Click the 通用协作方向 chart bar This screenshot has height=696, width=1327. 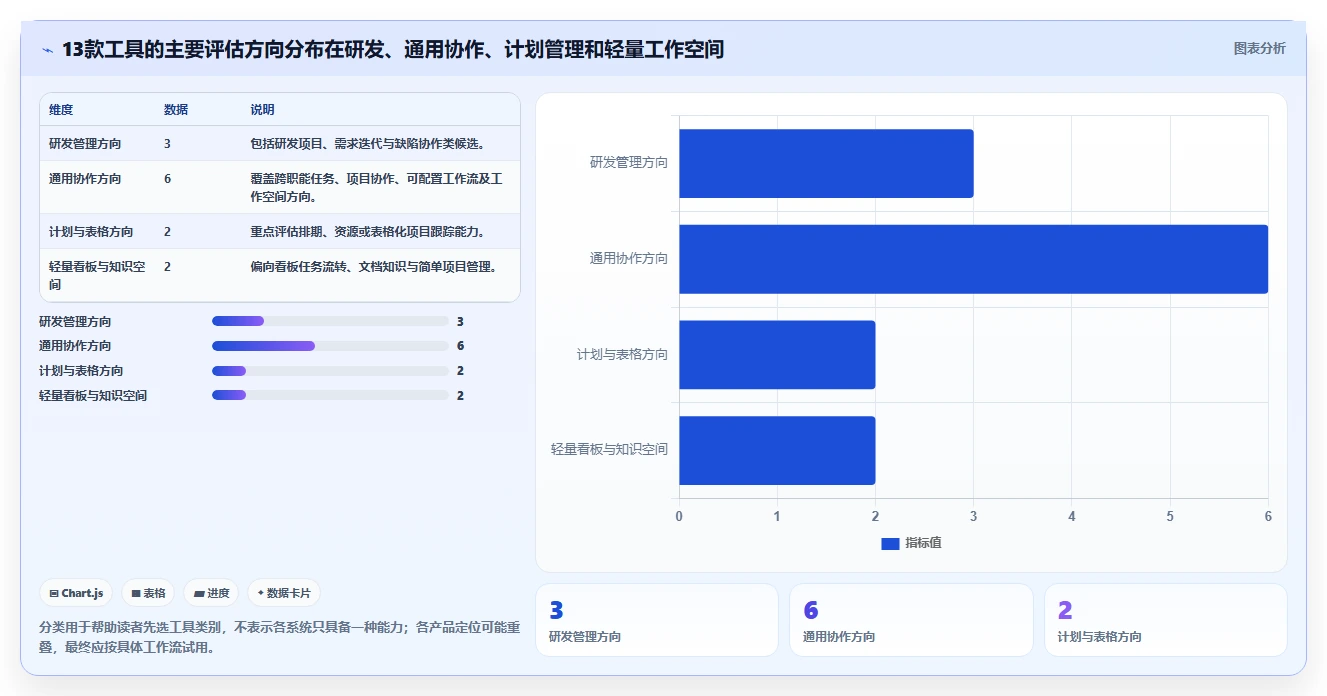[x=974, y=259]
